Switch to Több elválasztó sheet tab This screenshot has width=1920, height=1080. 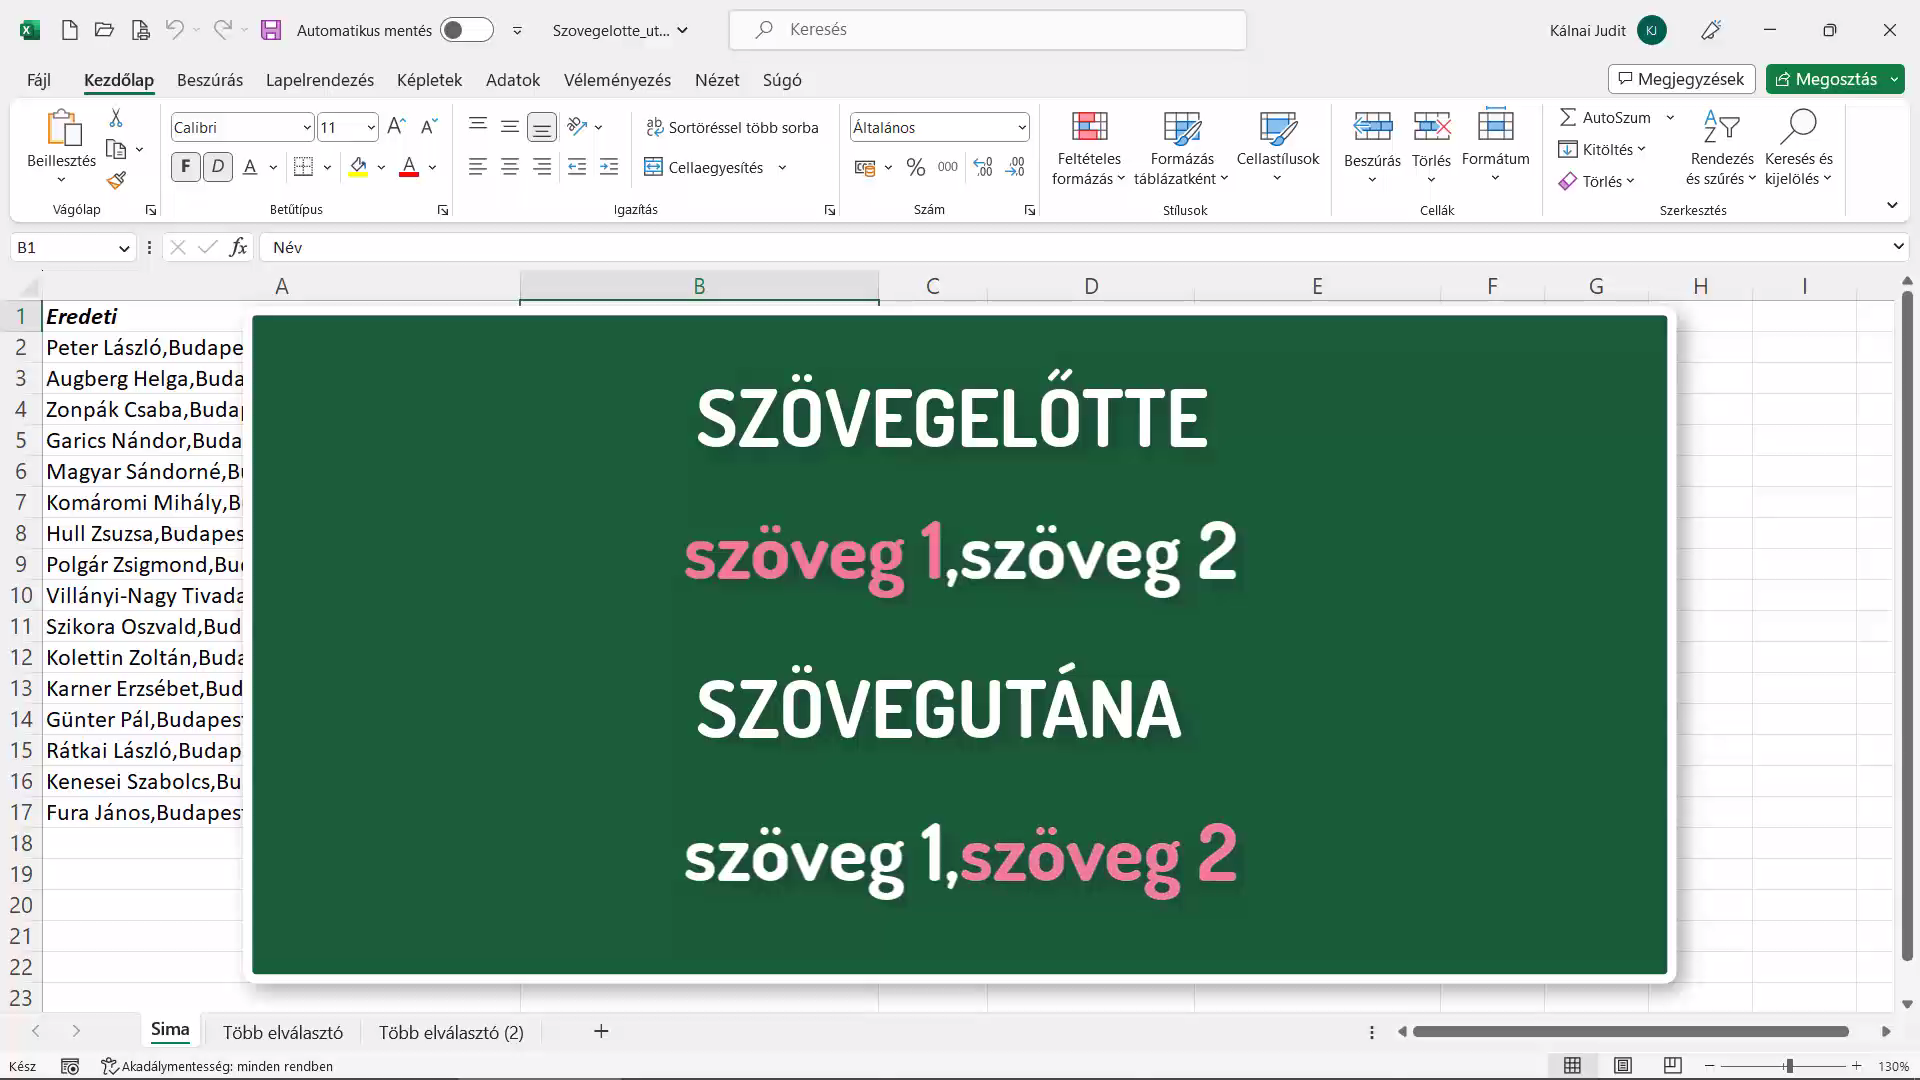283,1032
